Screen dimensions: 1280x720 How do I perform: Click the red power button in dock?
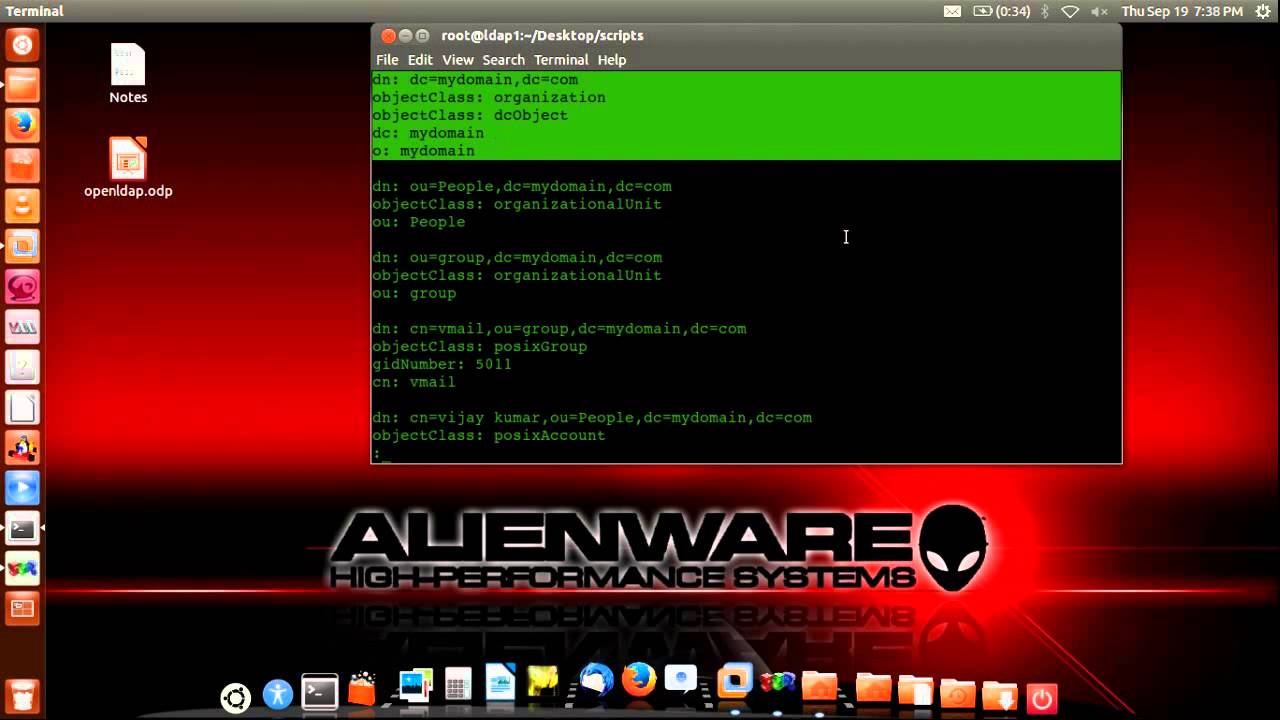pos(1041,698)
